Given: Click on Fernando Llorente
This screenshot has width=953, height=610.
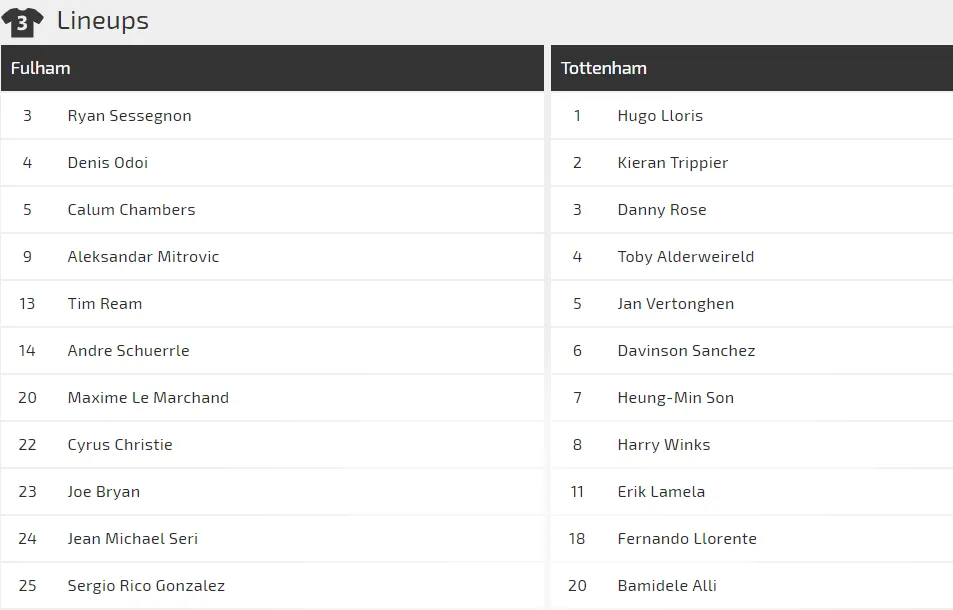Looking at the screenshot, I should click(687, 539).
